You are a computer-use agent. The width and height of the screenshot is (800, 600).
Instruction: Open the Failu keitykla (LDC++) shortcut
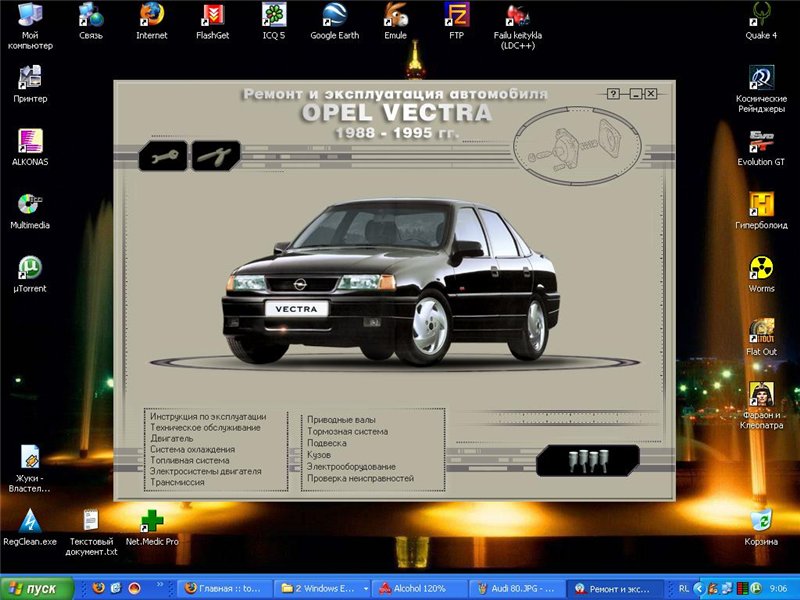coord(517,26)
